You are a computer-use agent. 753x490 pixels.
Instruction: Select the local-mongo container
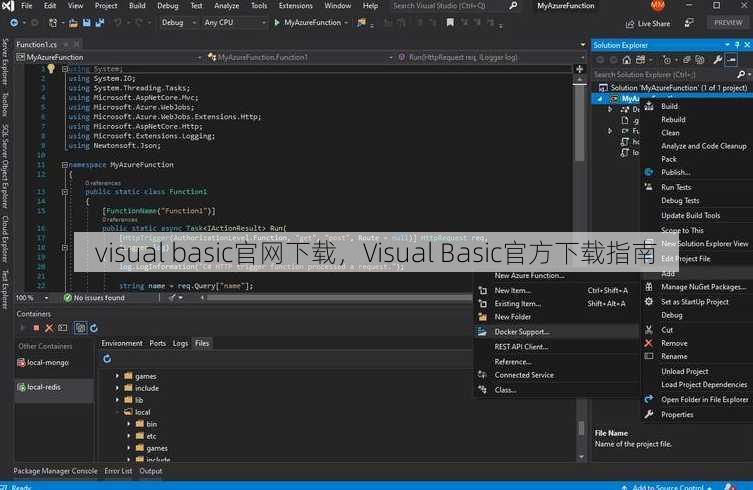tap(54, 363)
